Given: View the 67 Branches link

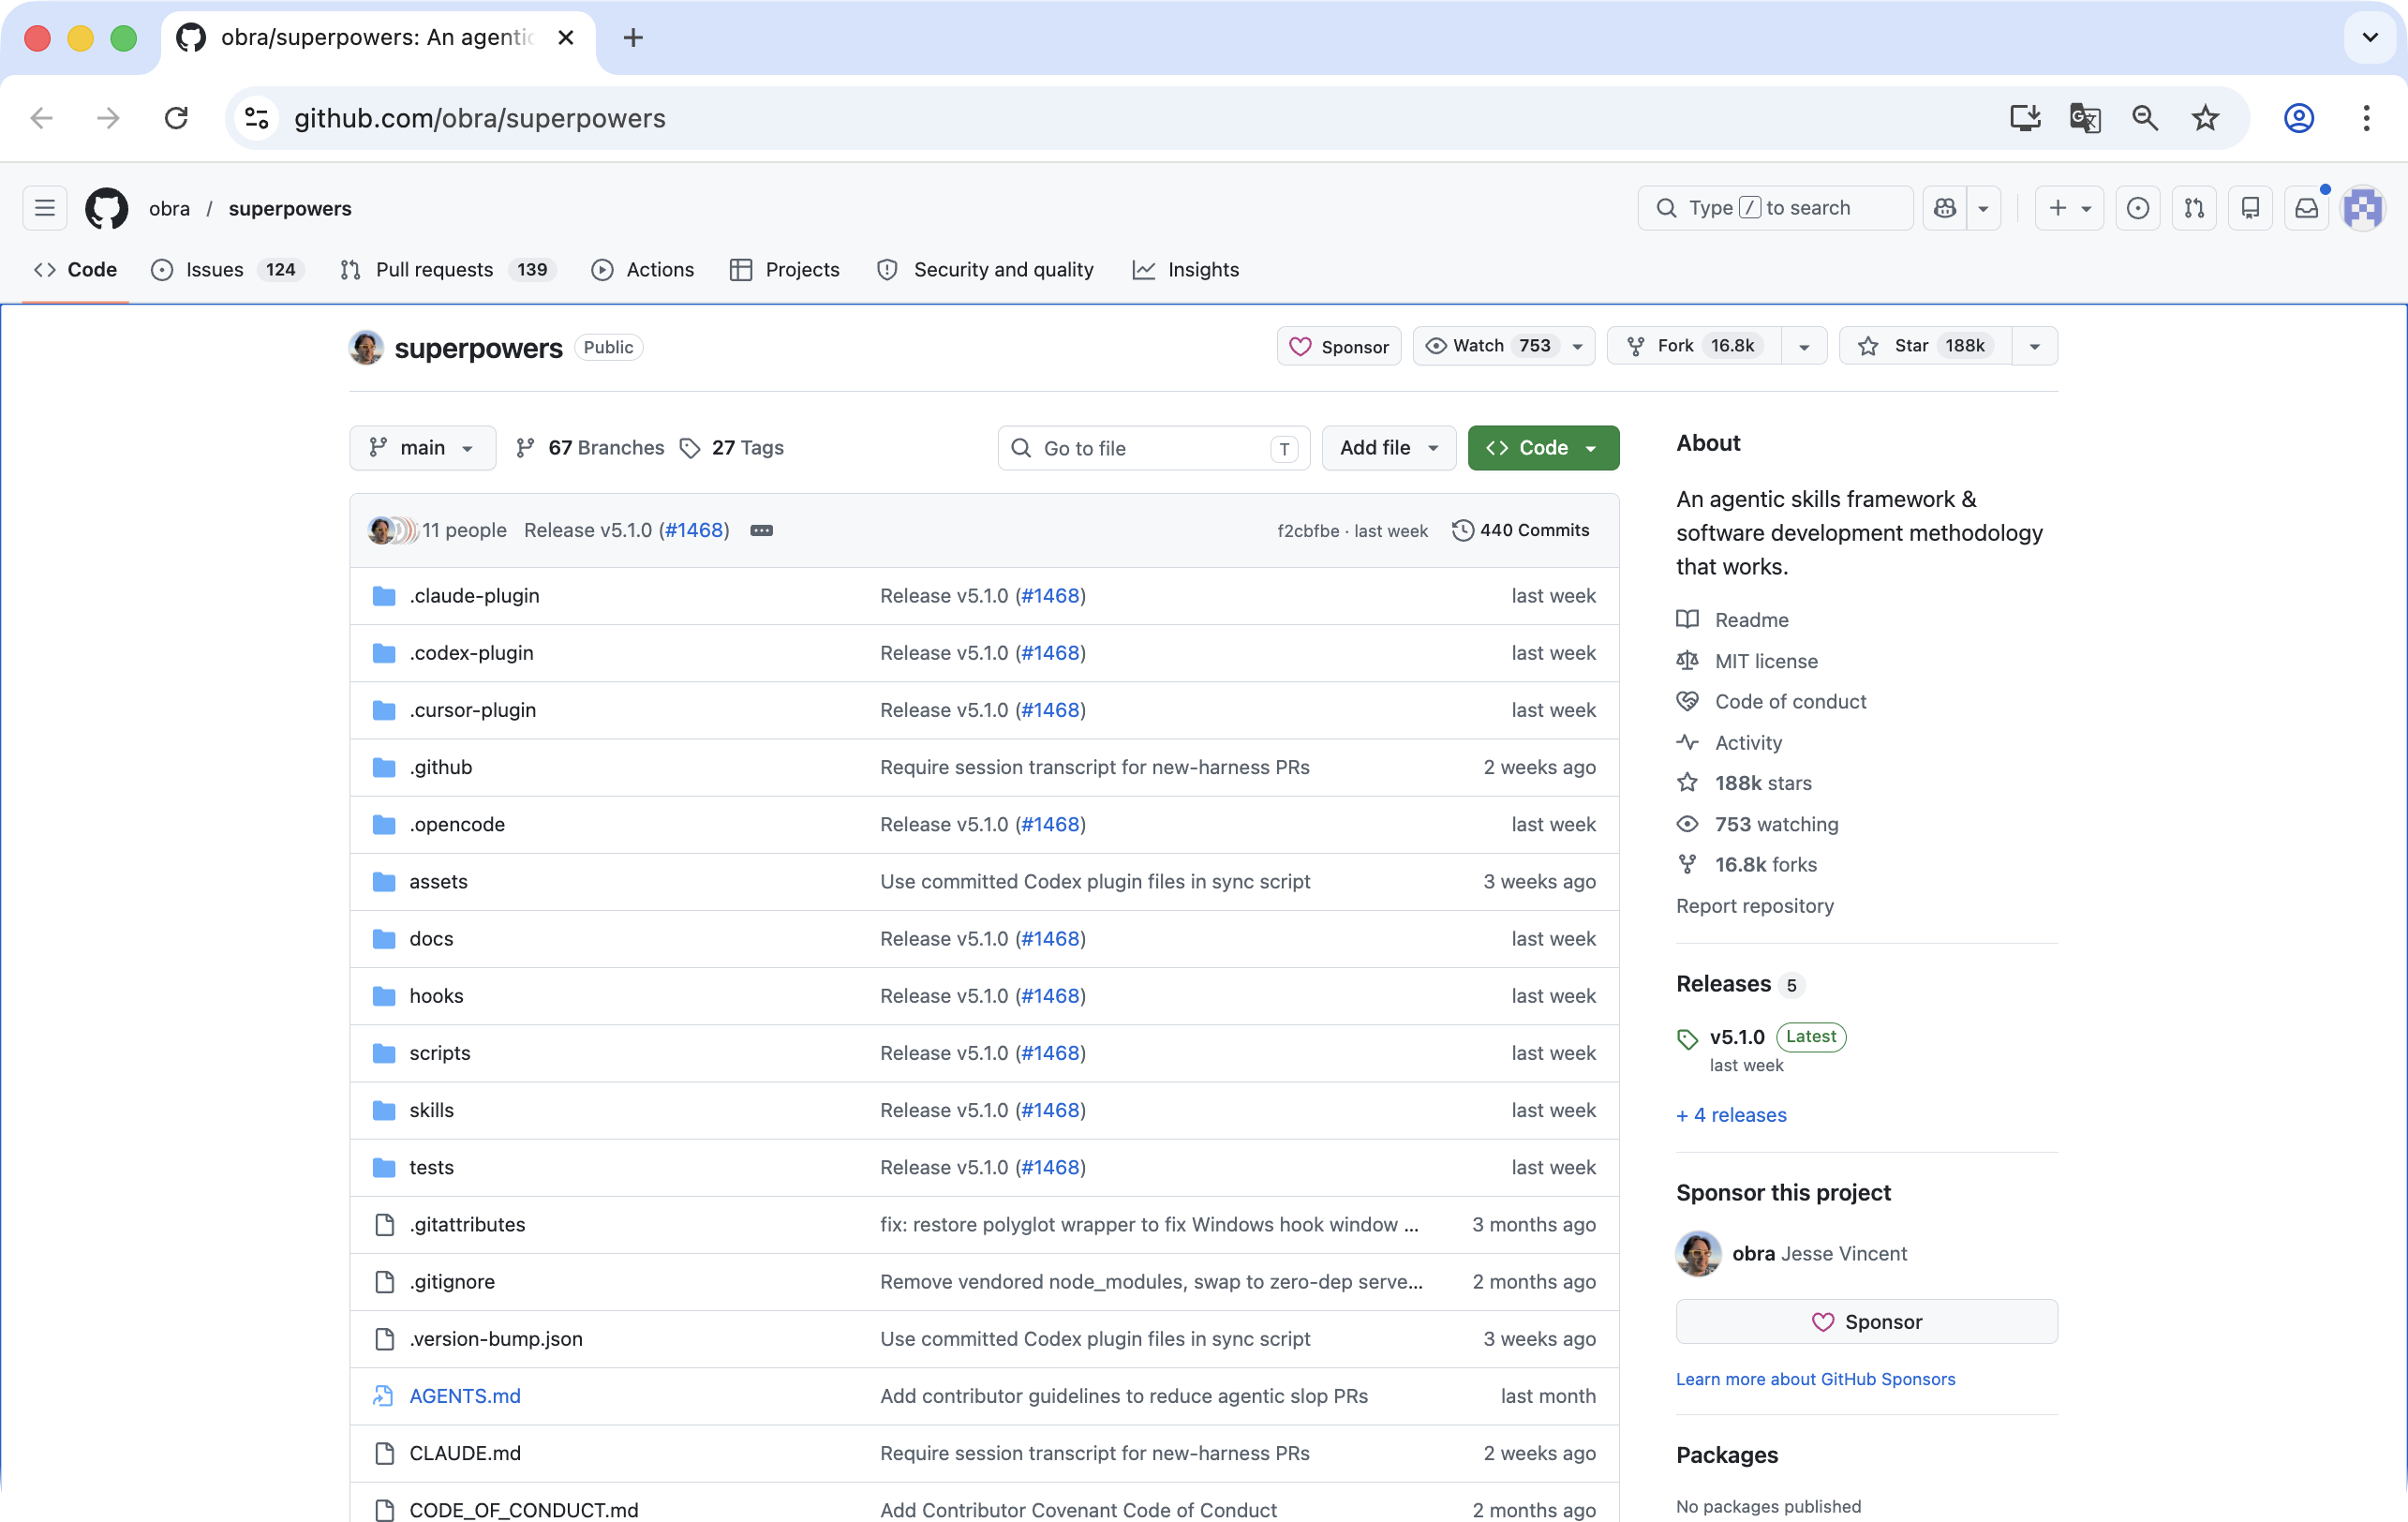Looking at the screenshot, I should [x=590, y=448].
